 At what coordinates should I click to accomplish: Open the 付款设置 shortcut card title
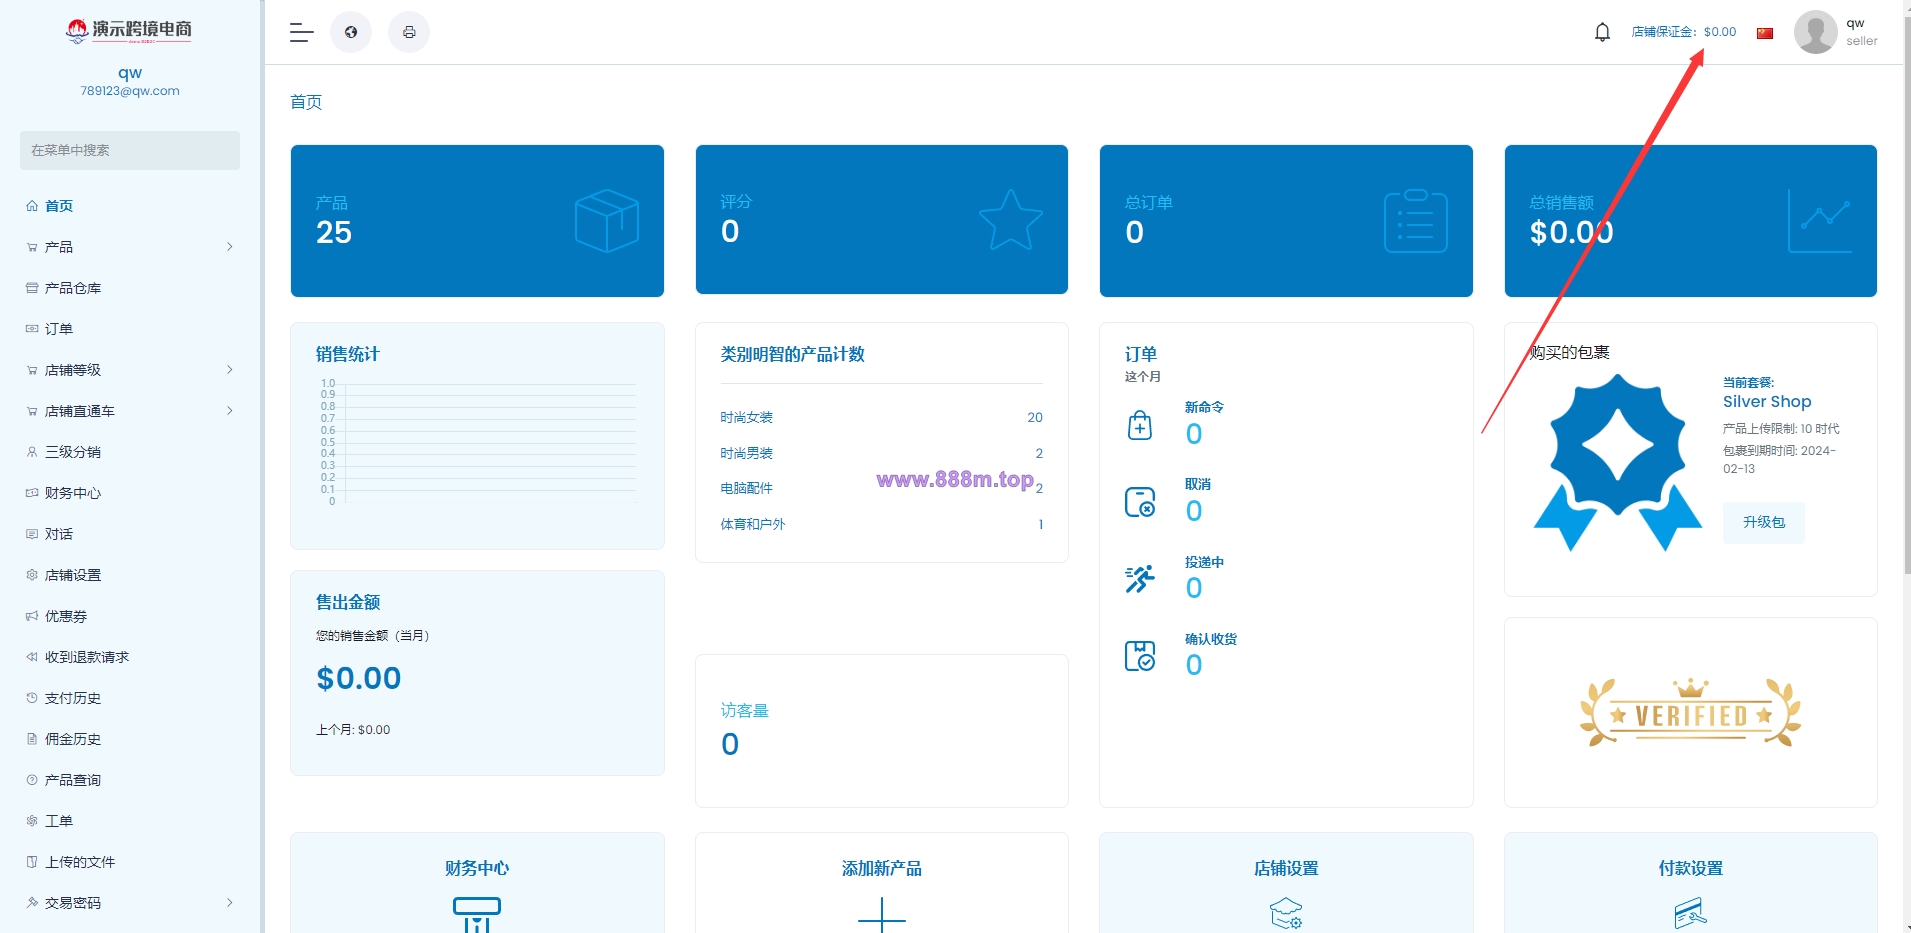pos(1690,868)
